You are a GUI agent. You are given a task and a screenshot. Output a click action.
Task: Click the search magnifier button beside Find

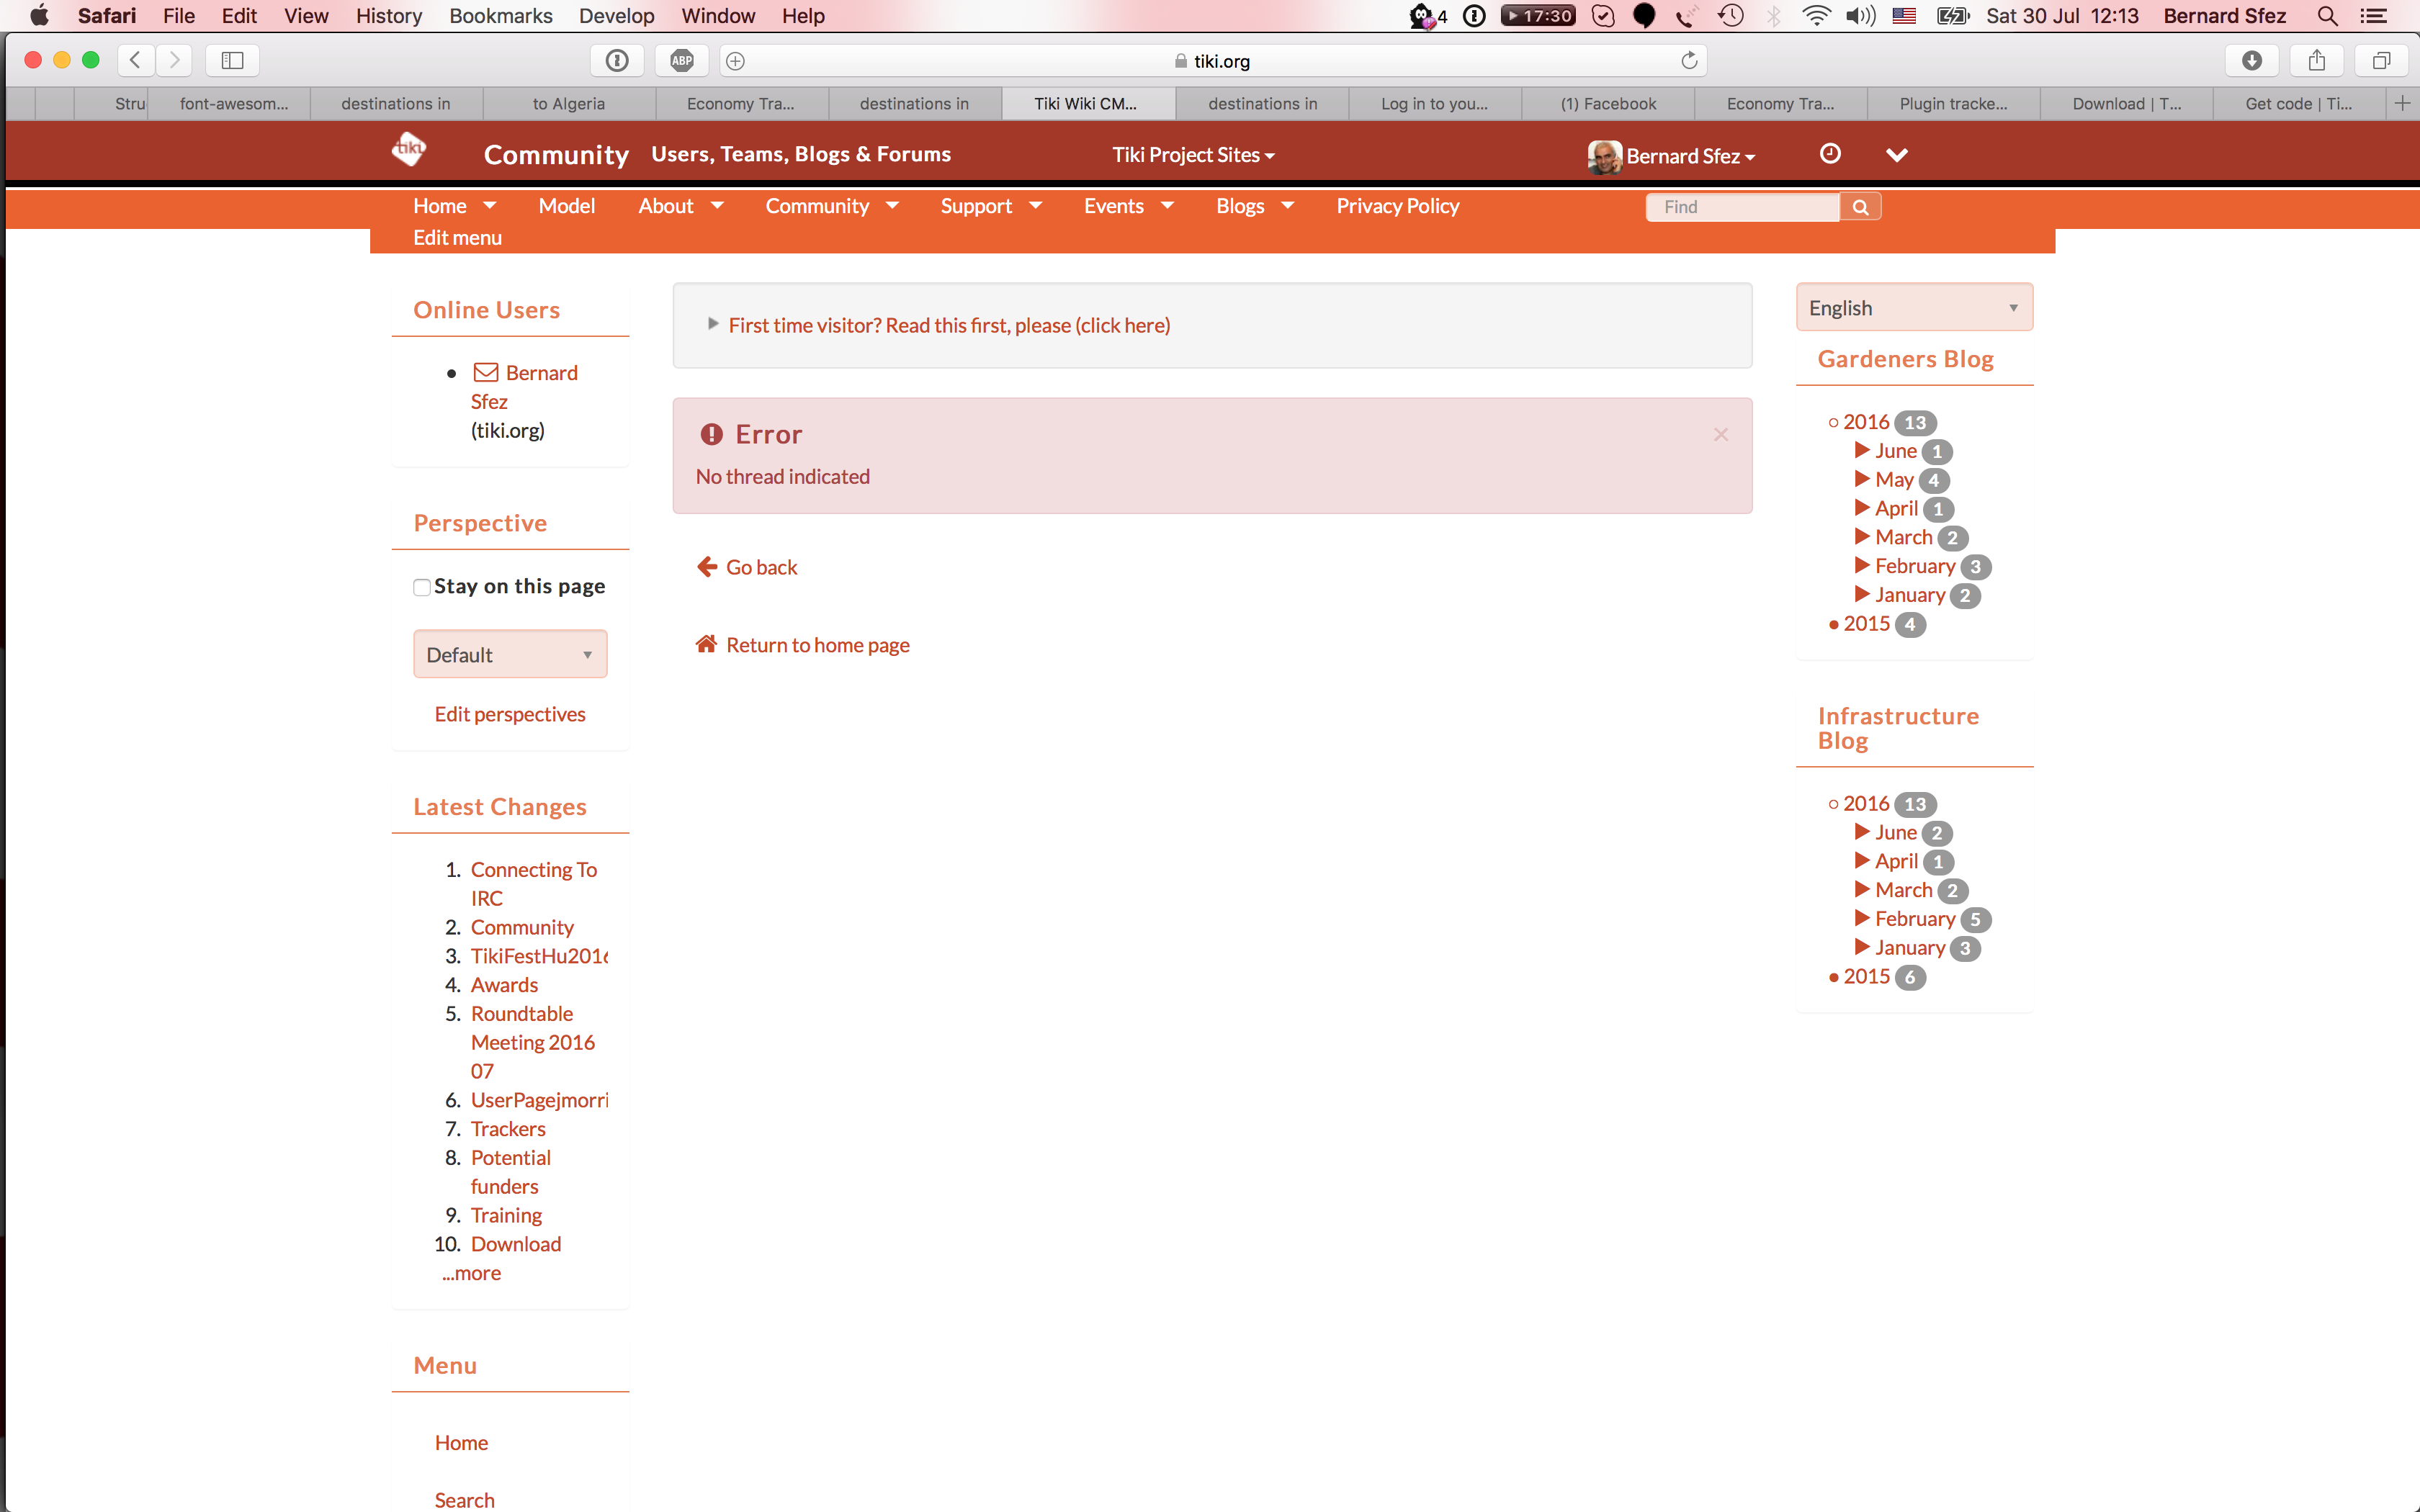click(1860, 207)
